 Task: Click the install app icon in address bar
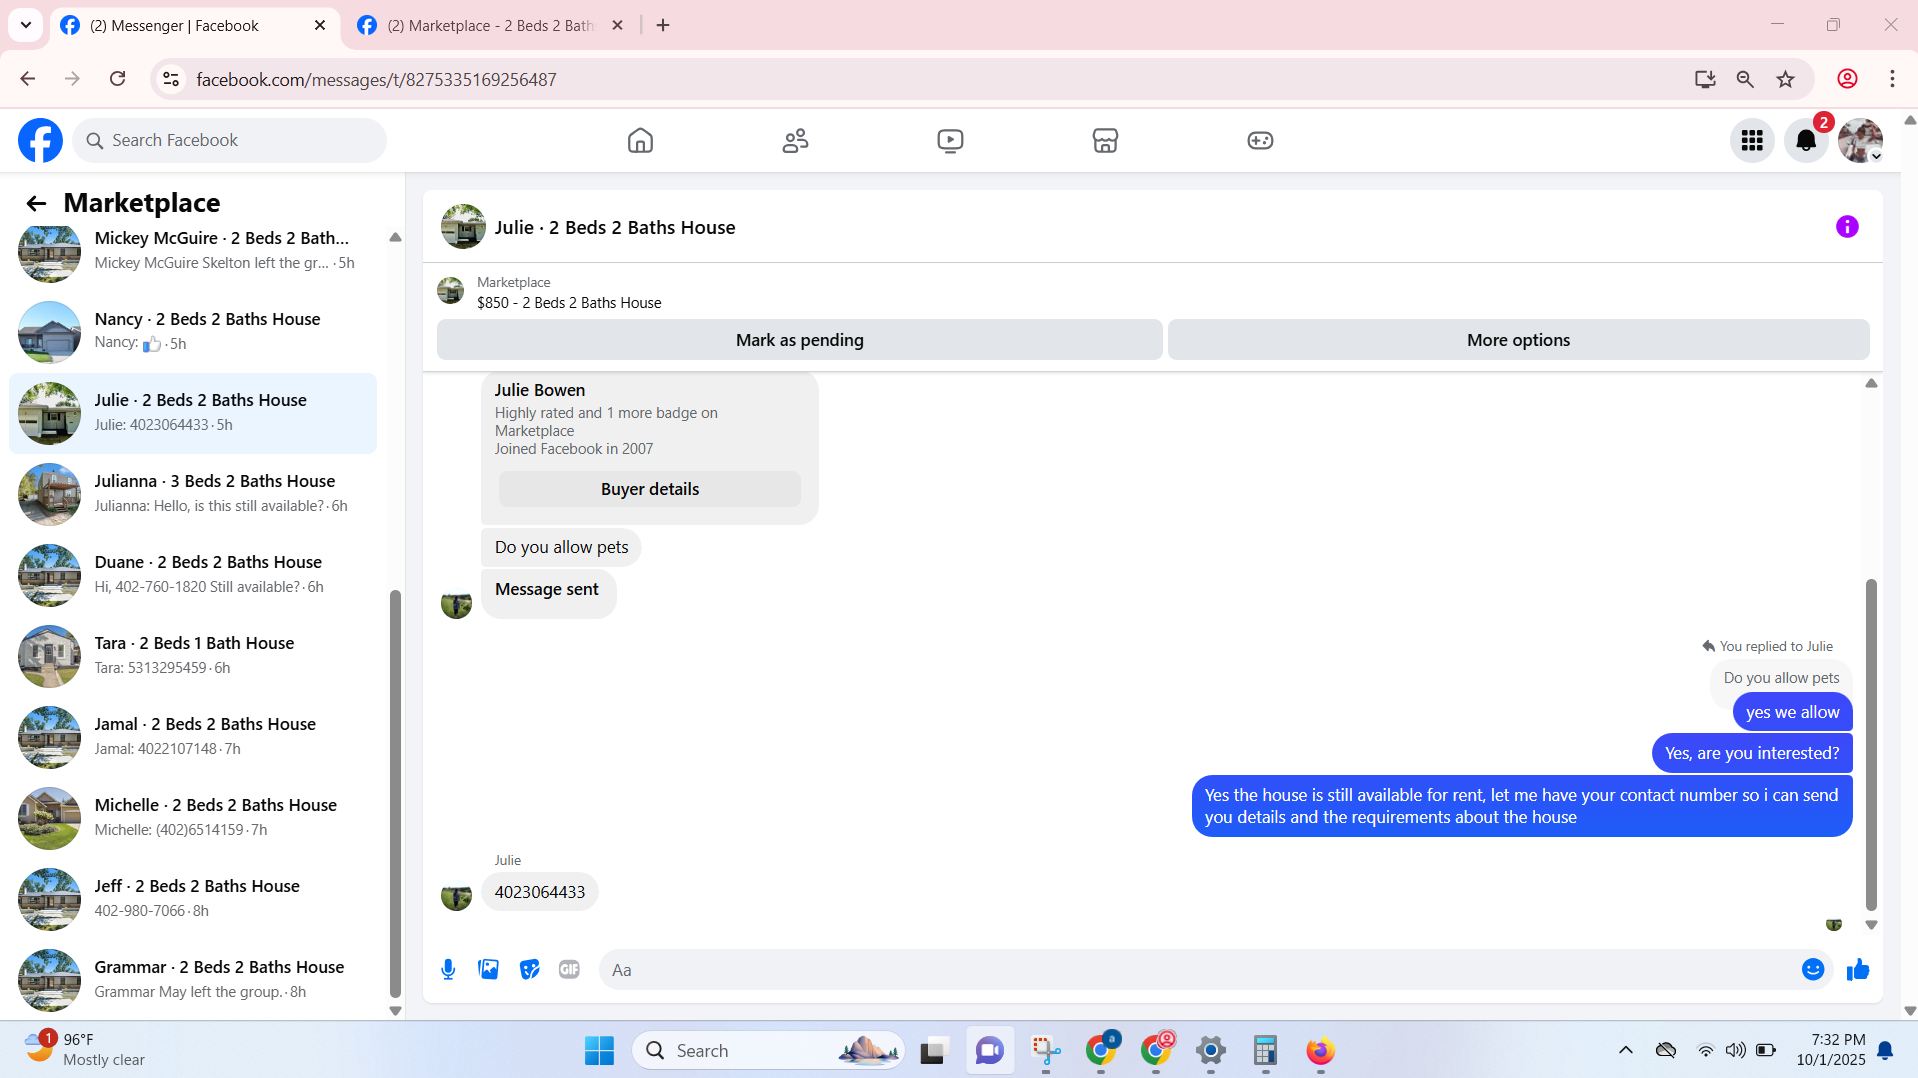click(x=1705, y=79)
